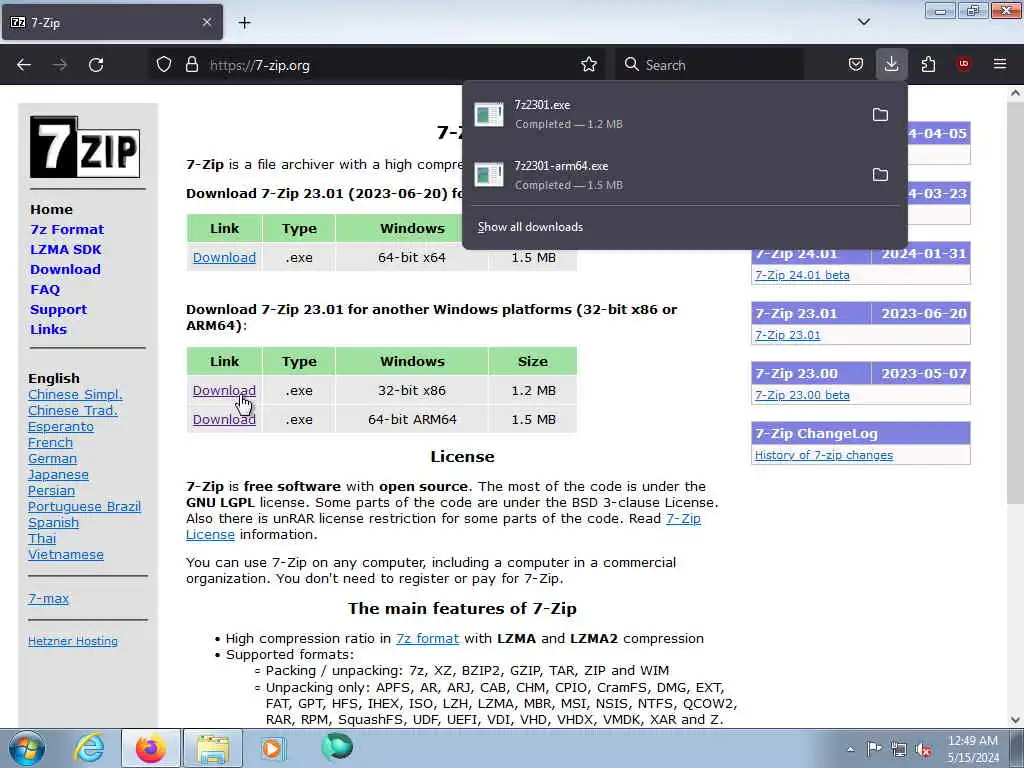Screen dimensions: 1024x768
Task: Download the 64-bit x64 .exe installer
Action: point(224,257)
